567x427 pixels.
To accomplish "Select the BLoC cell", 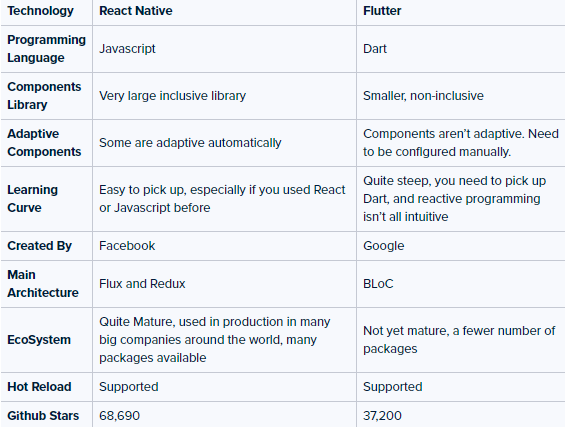I will (378, 284).
